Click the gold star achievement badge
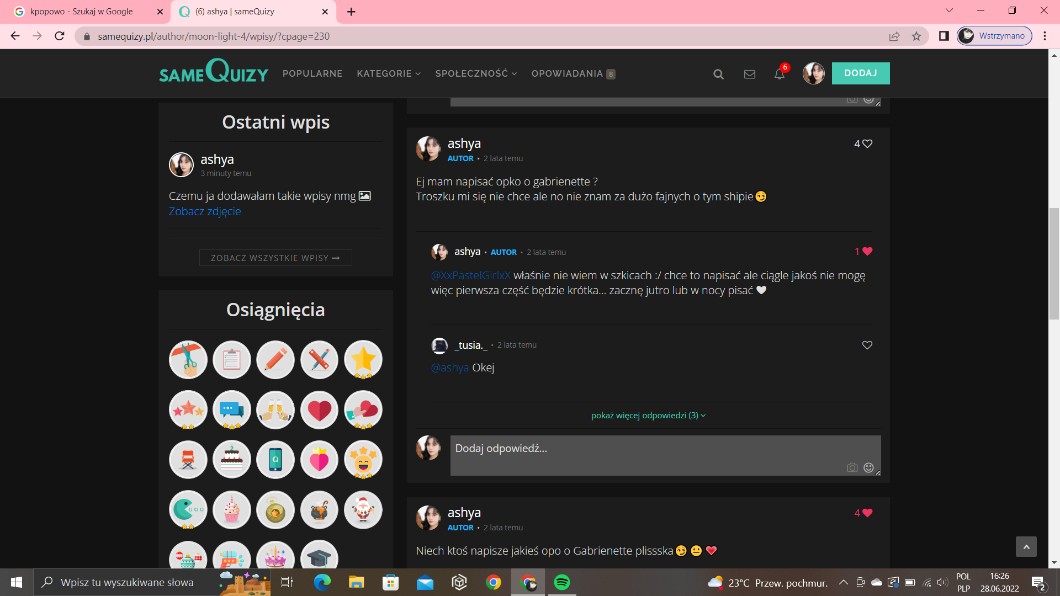 (x=363, y=359)
